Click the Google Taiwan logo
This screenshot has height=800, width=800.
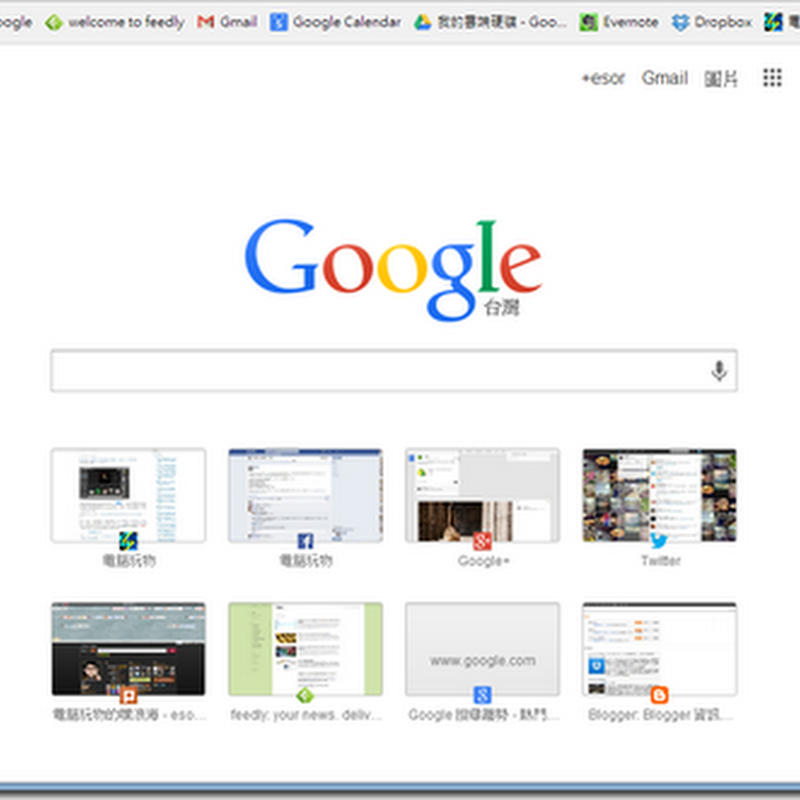(x=393, y=270)
